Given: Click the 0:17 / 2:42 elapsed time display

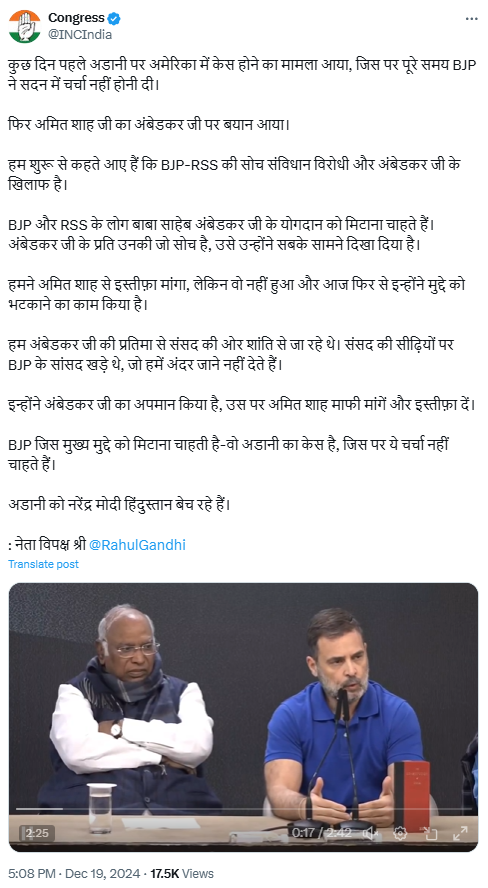Looking at the screenshot, I should (322, 832).
